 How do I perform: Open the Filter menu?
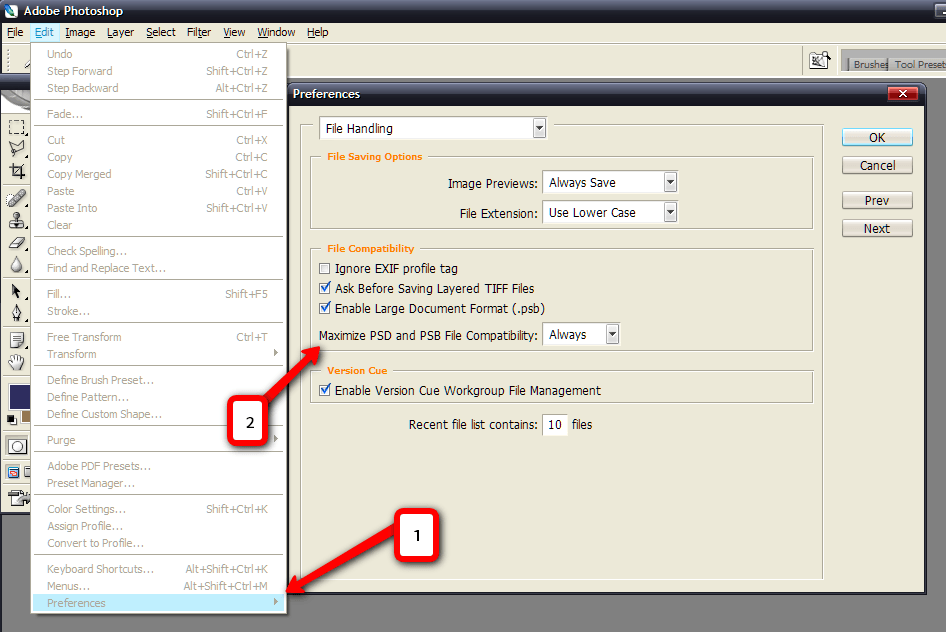[x=199, y=32]
